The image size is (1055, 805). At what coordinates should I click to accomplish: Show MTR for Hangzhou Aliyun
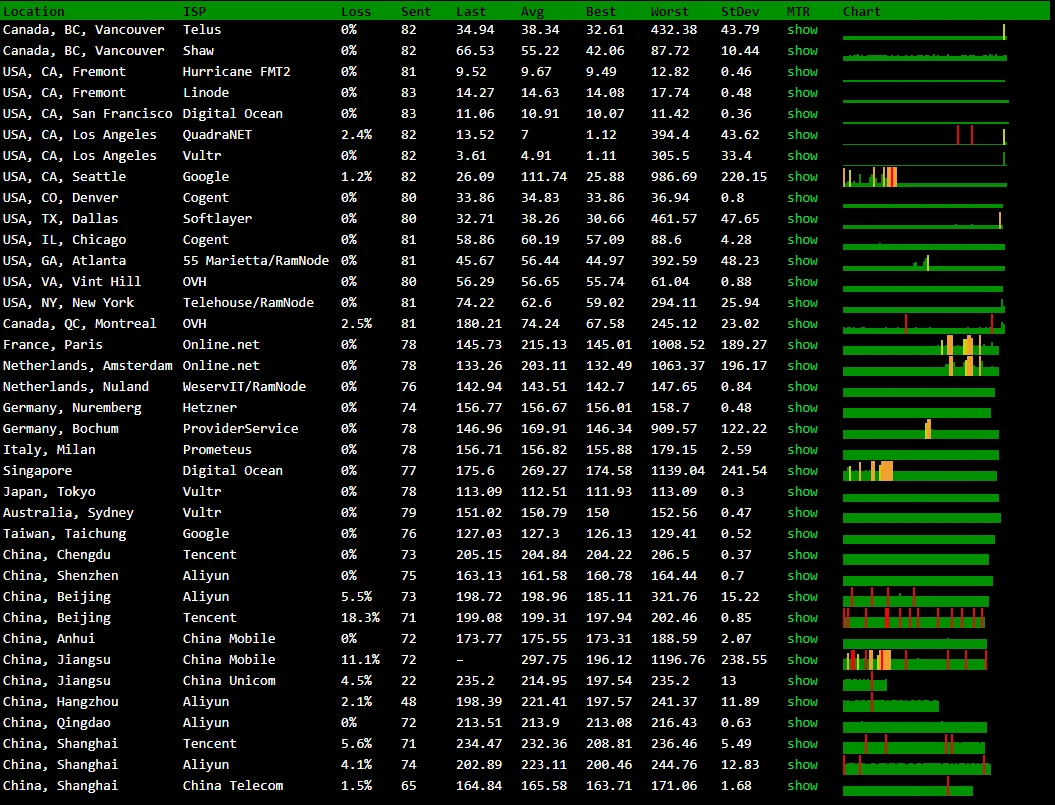click(x=803, y=701)
